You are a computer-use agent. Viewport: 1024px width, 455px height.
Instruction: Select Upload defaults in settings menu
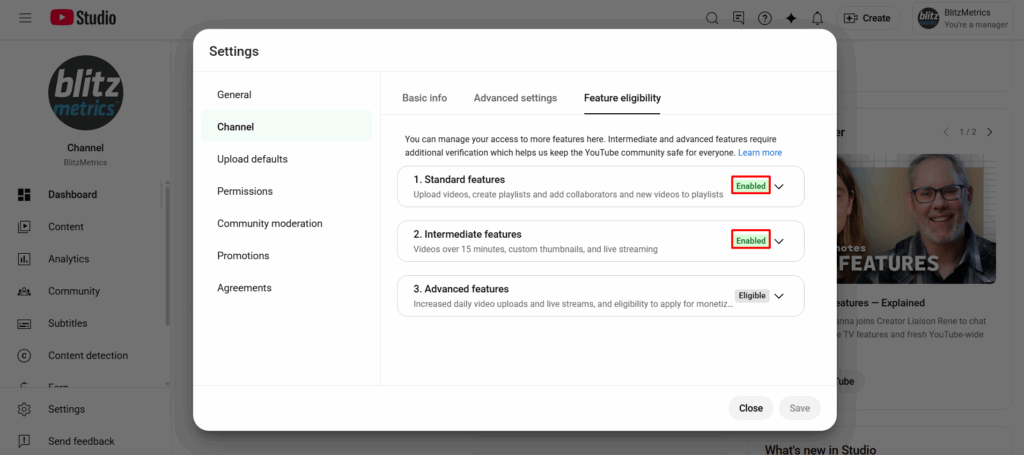coord(252,159)
